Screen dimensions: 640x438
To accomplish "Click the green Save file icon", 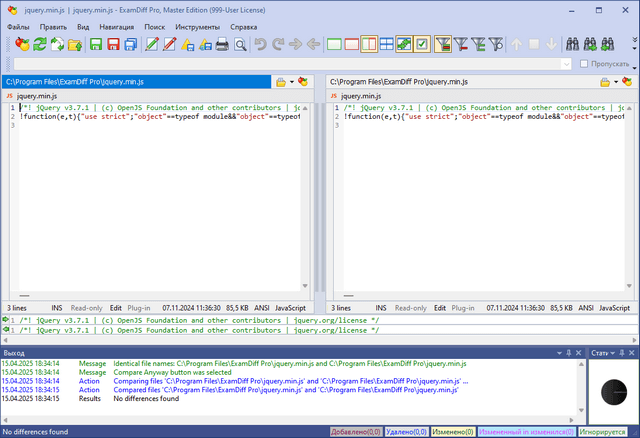I will point(96,44).
